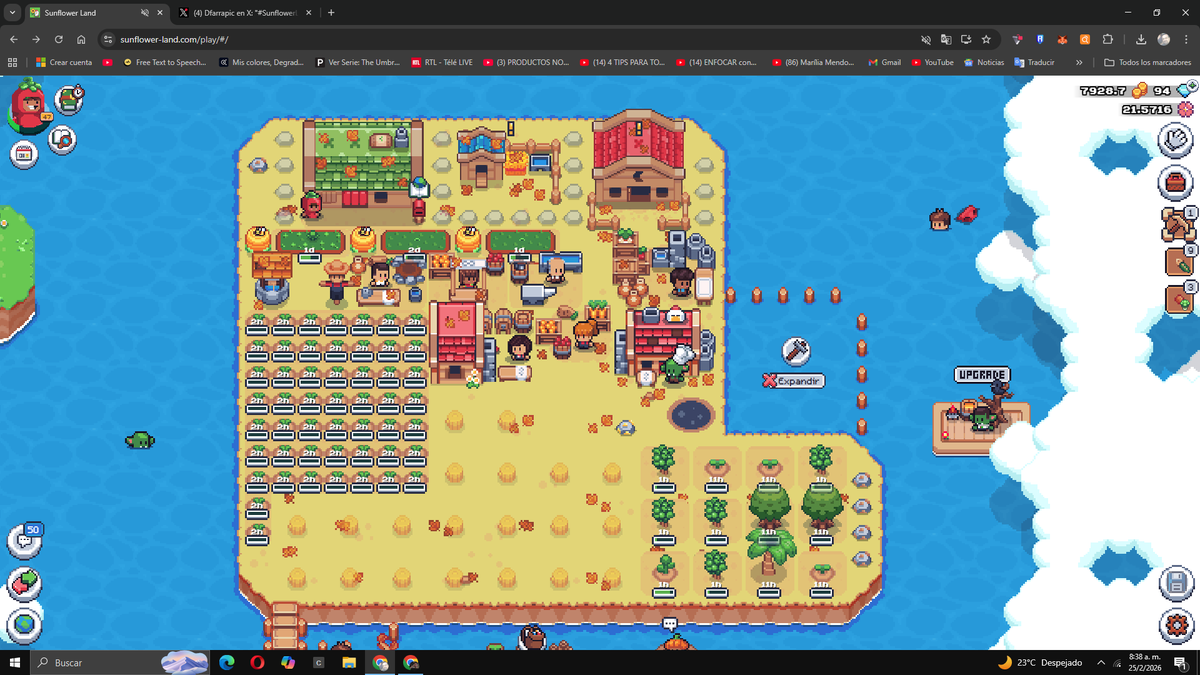
Task: Select the pickaxe item slot showing 1
Action: (x=1178, y=224)
